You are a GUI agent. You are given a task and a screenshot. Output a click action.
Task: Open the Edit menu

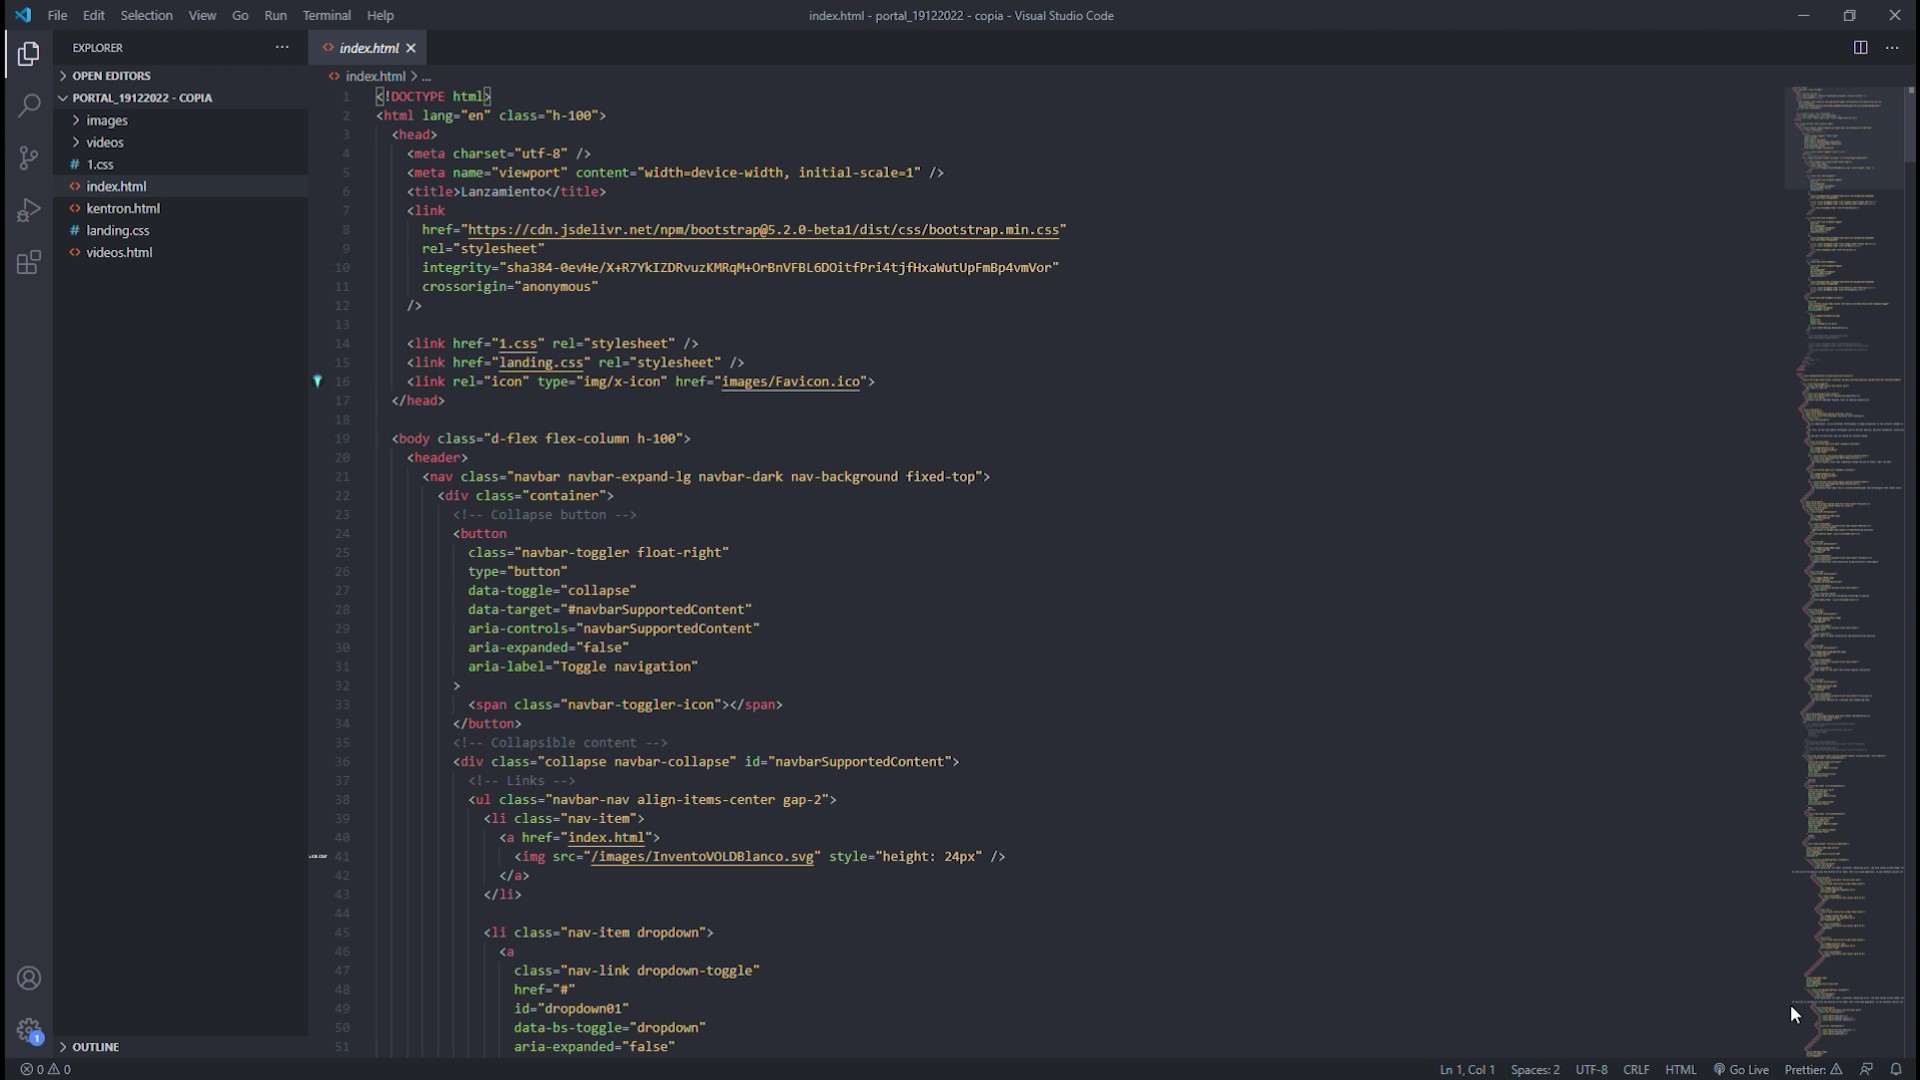(93, 15)
